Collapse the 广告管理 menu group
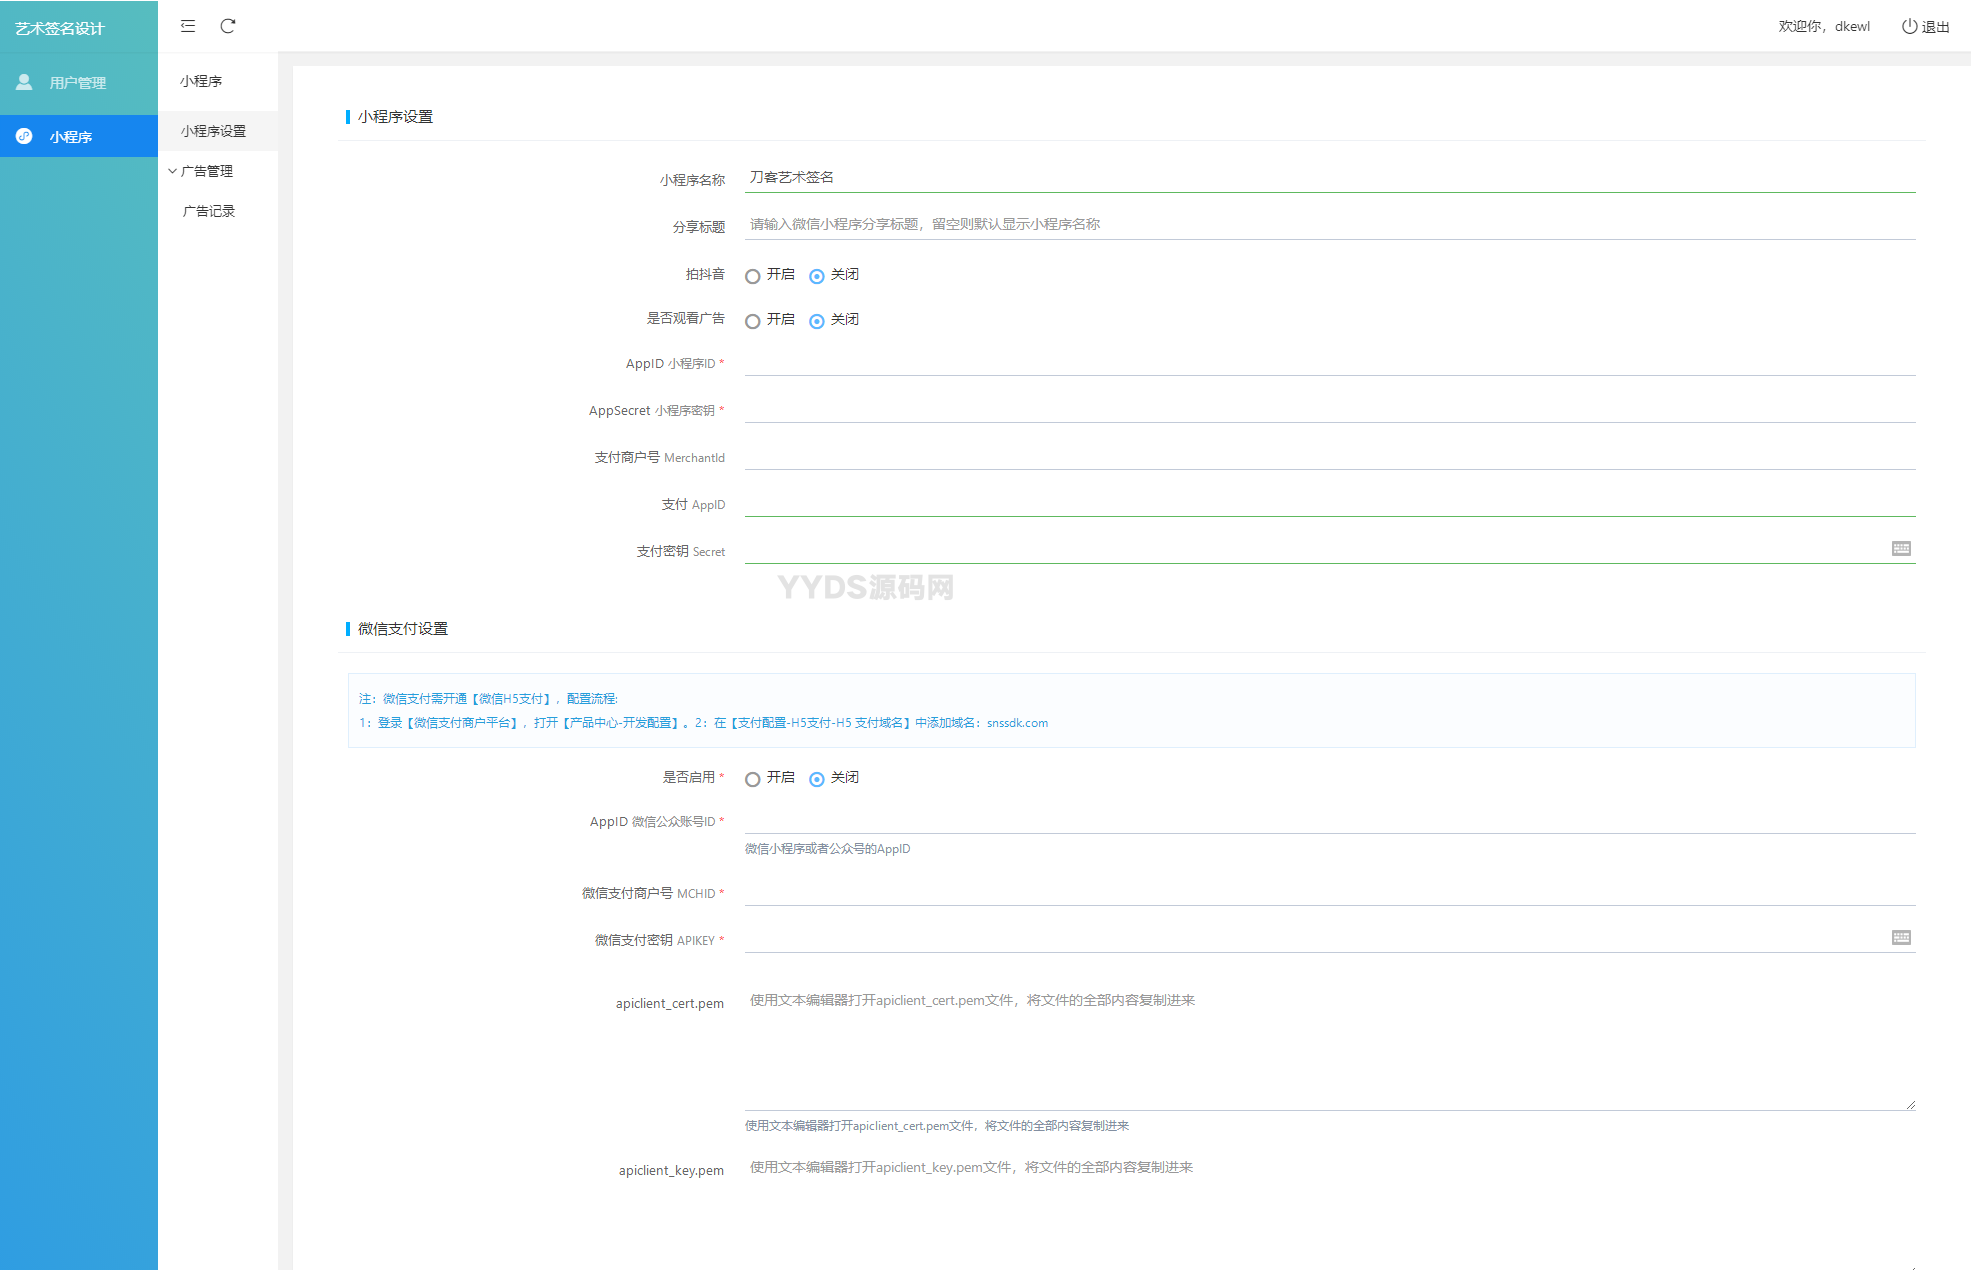This screenshot has height=1270, width=1971. click(x=205, y=171)
